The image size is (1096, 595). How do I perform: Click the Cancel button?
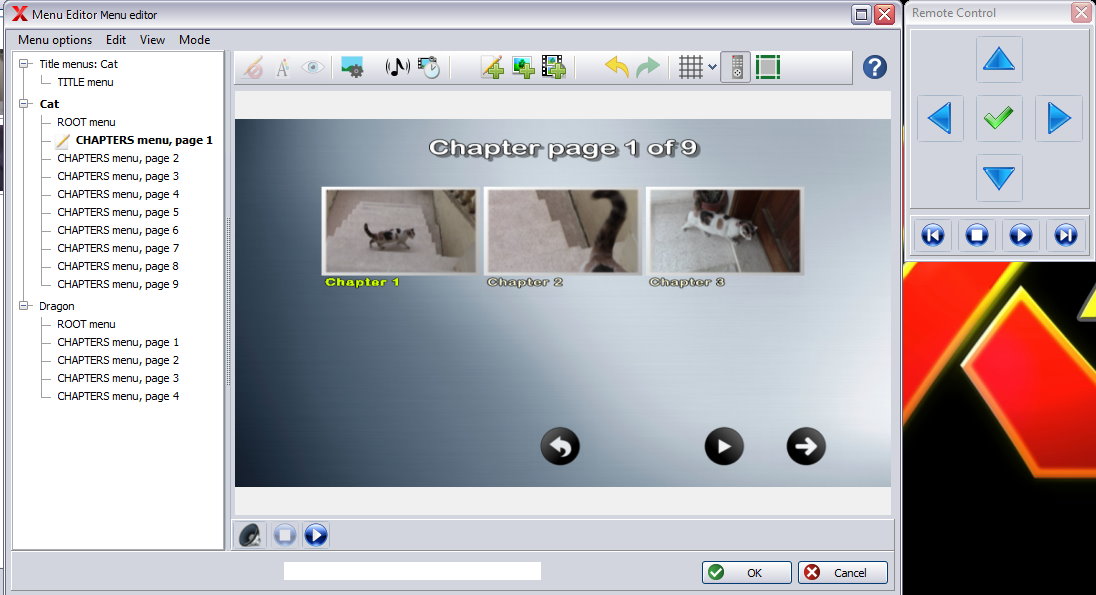click(x=842, y=573)
